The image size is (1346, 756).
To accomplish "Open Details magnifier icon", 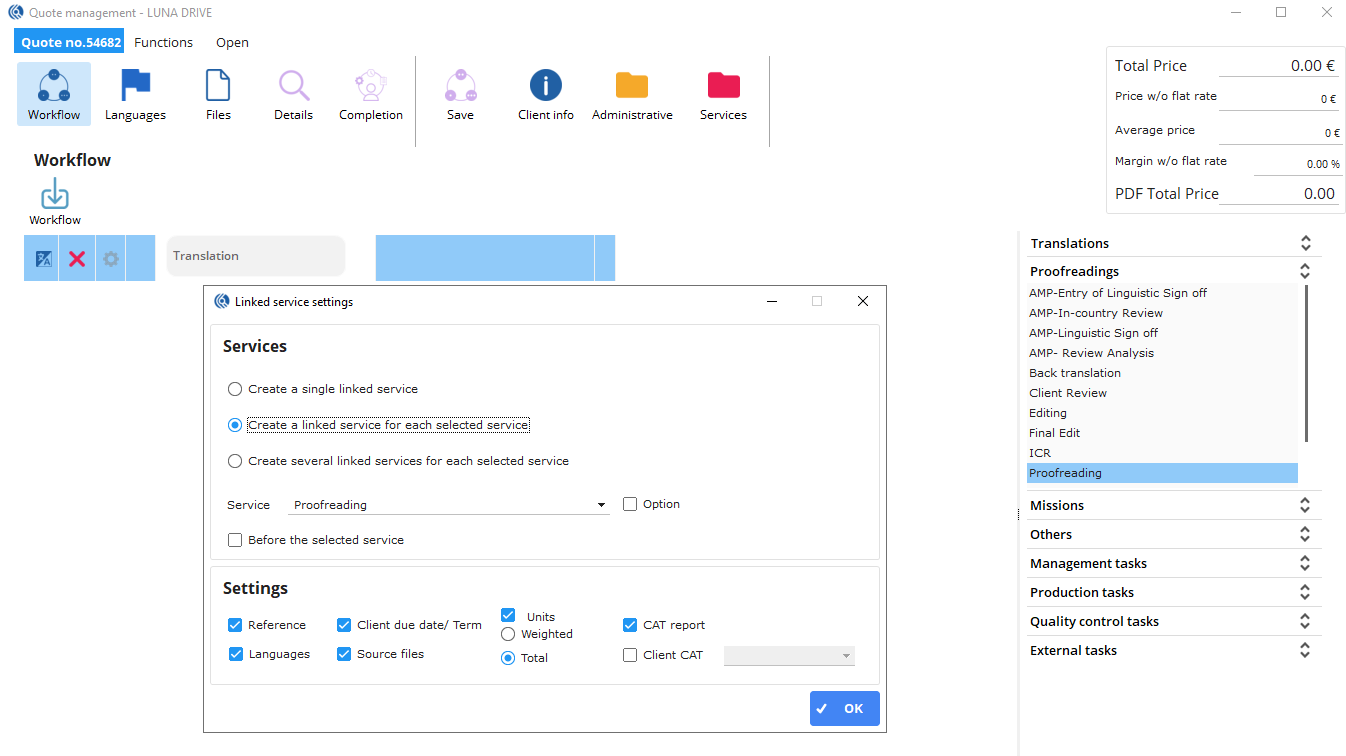I will click(293, 86).
